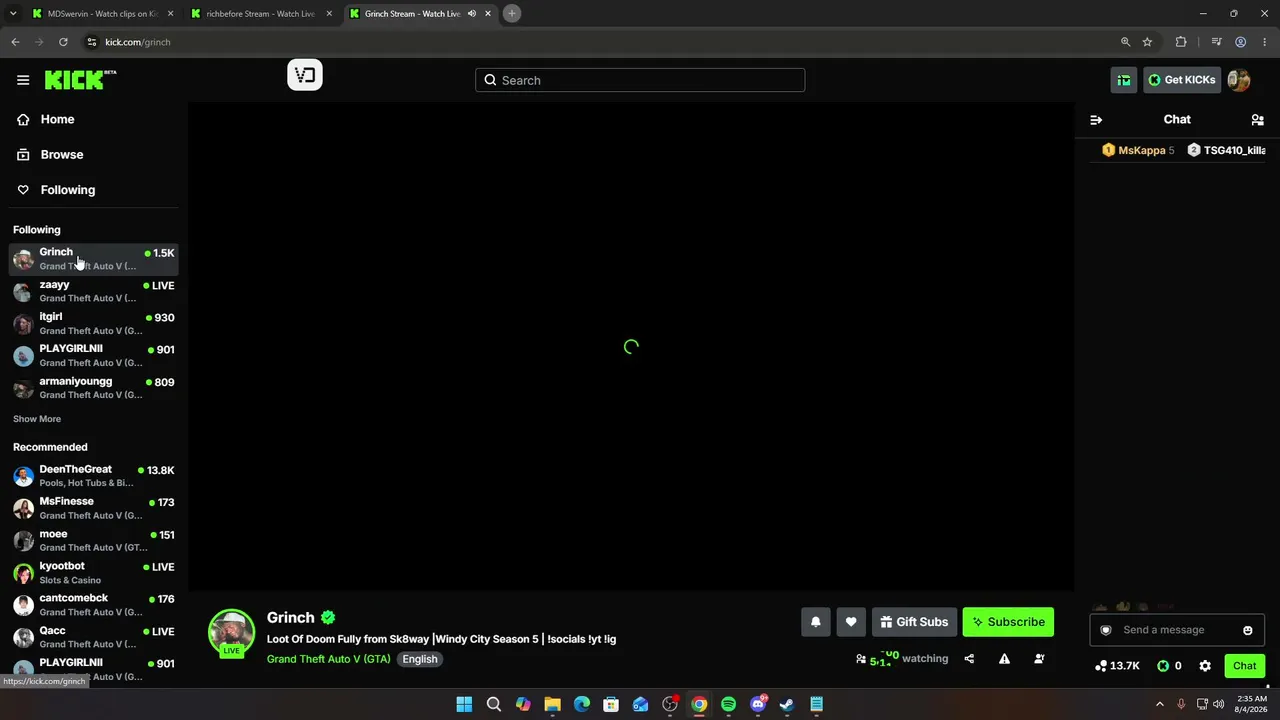Switch to the richbefore Stream tab
The image size is (1280, 720).
coord(262,14)
